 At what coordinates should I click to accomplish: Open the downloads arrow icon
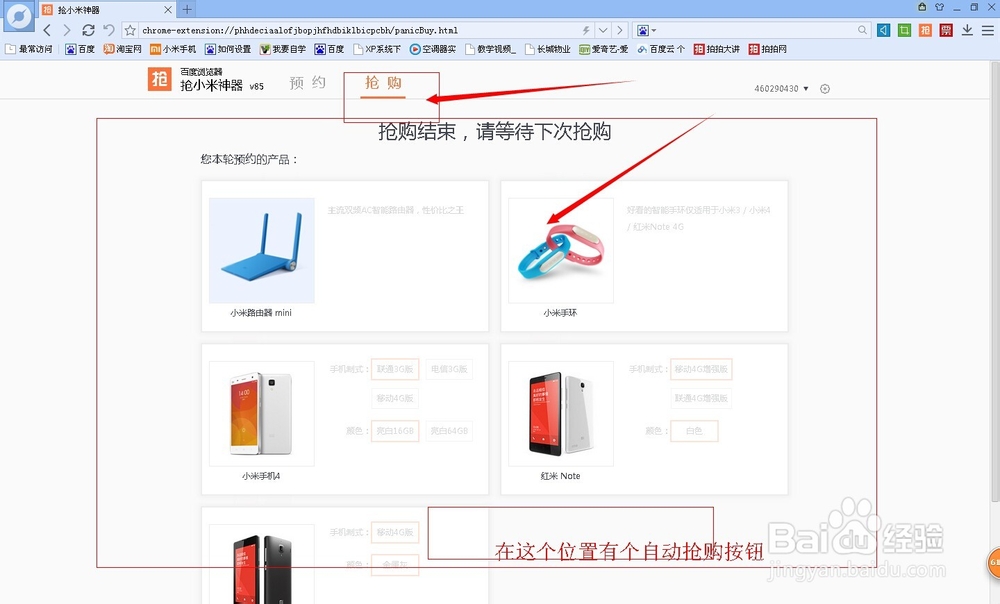967,30
